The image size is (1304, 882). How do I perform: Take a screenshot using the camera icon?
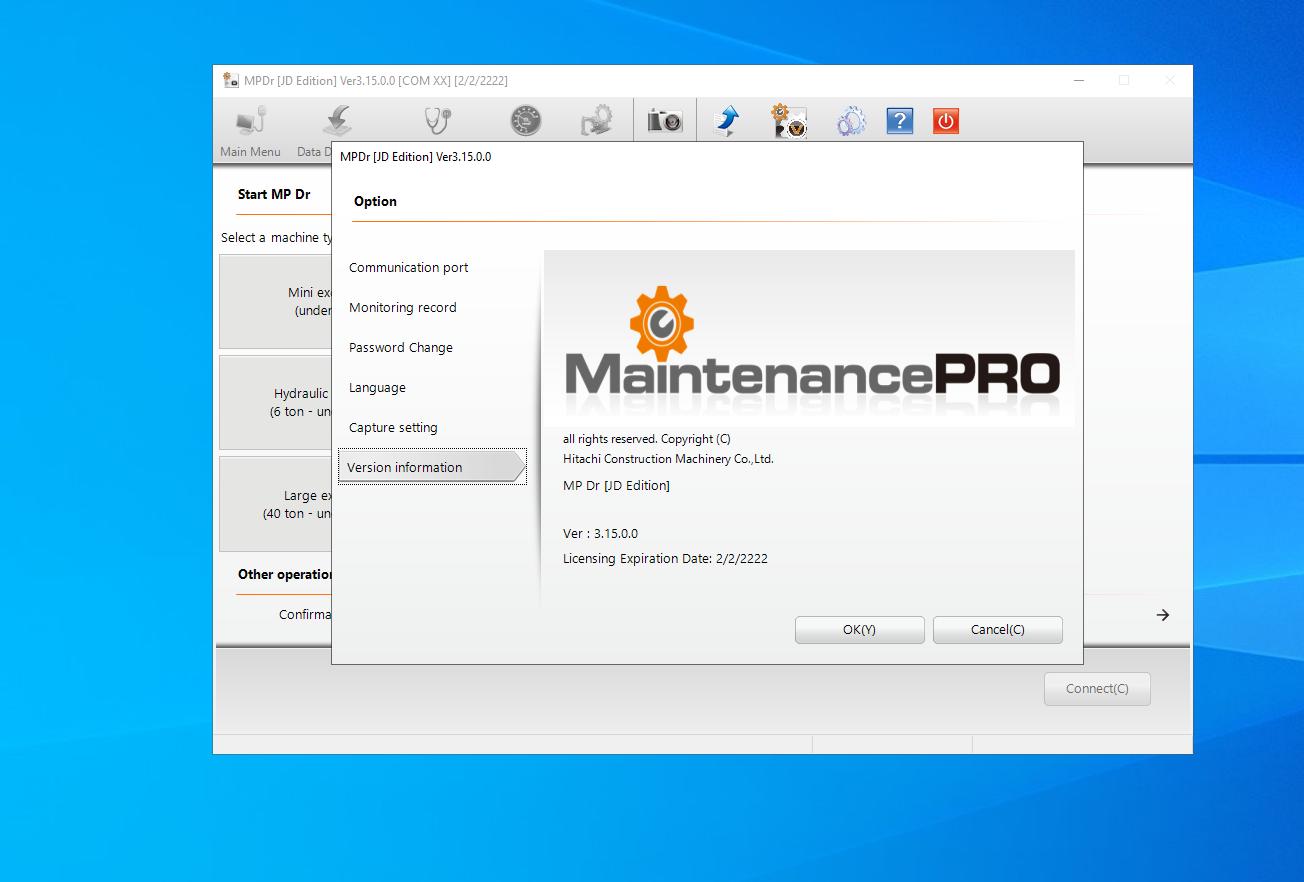665,118
